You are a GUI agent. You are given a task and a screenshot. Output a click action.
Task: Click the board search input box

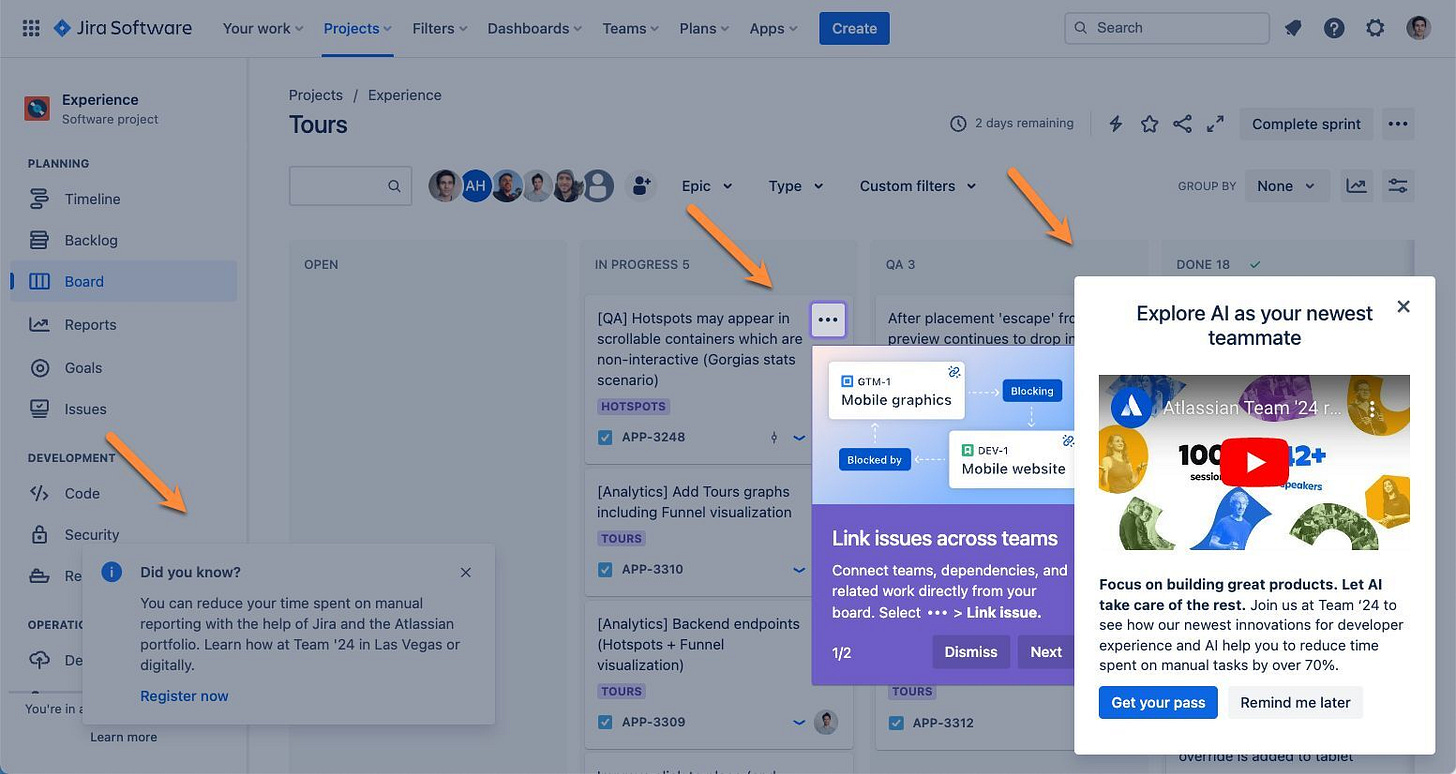350,186
